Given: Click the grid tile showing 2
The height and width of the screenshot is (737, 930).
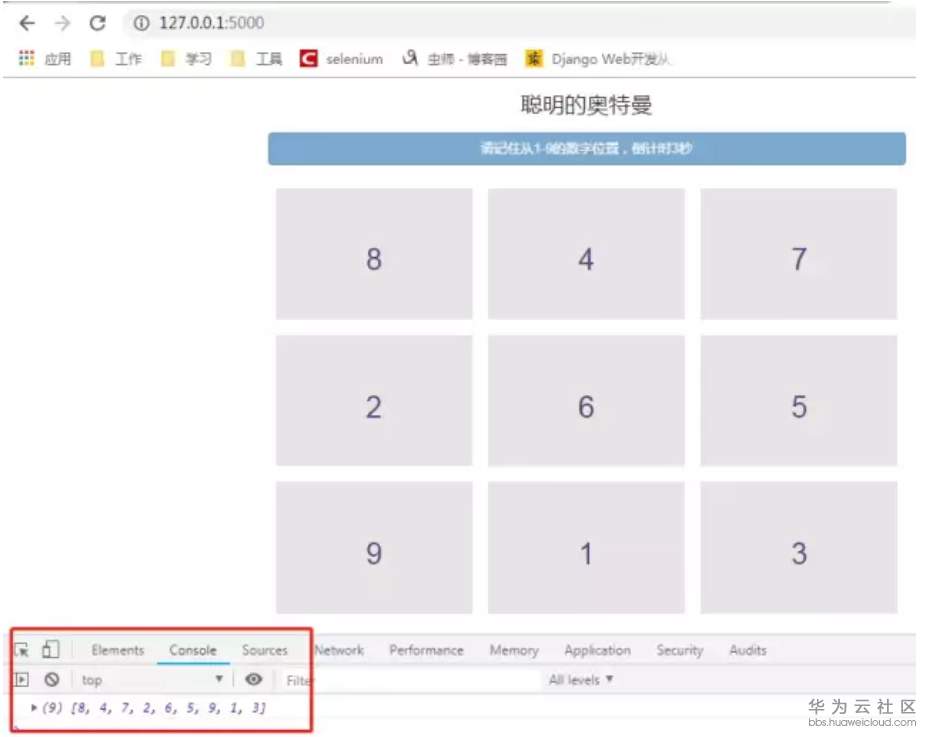Looking at the screenshot, I should point(374,401).
